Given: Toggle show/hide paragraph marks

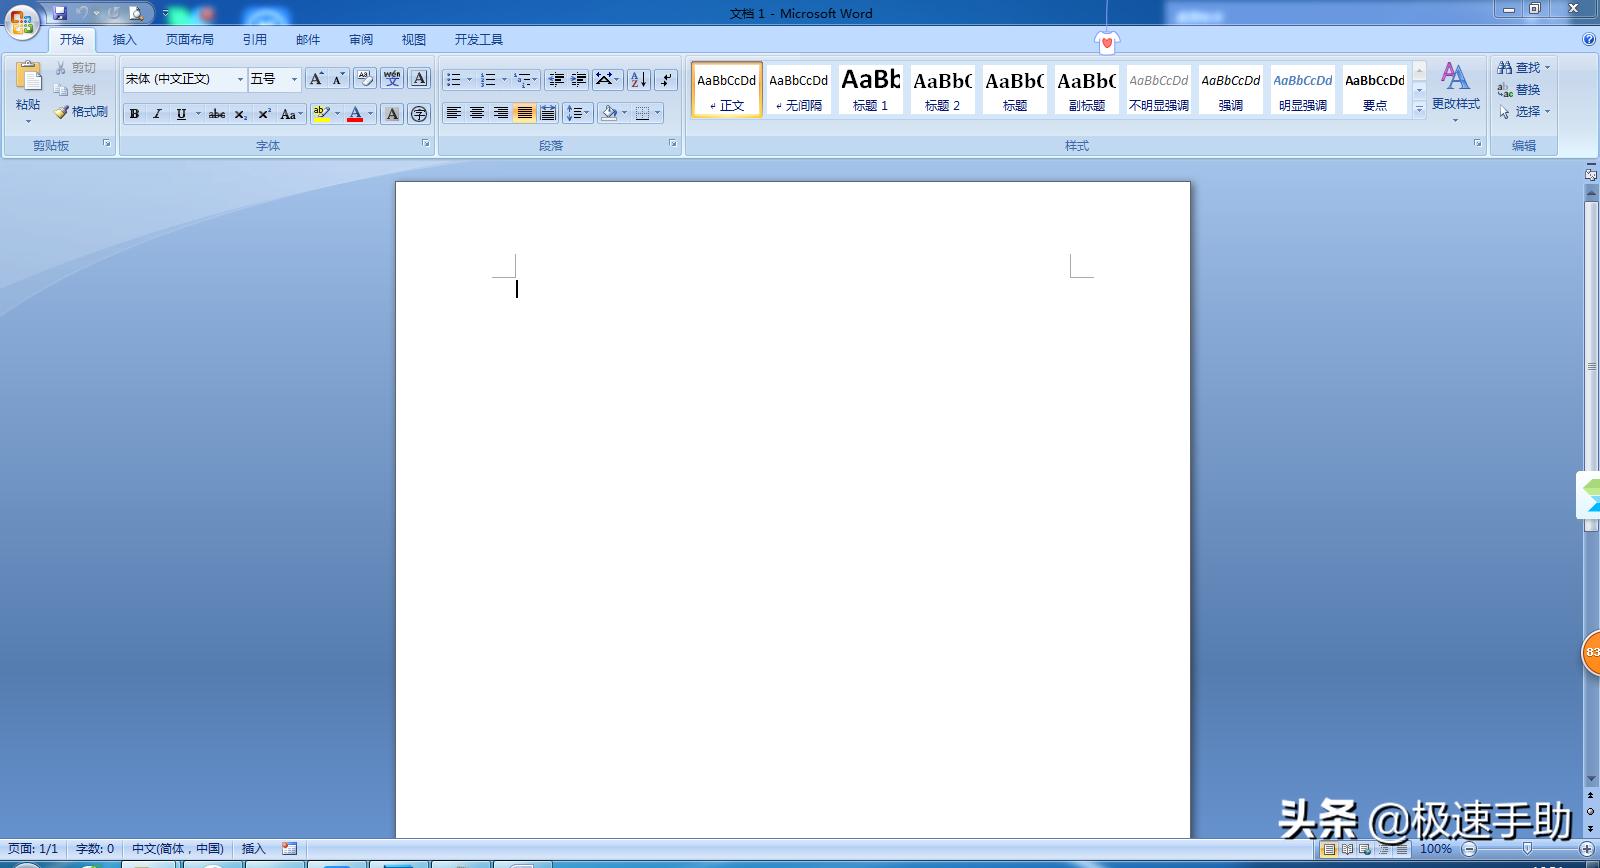Looking at the screenshot, I should point(666,79).
